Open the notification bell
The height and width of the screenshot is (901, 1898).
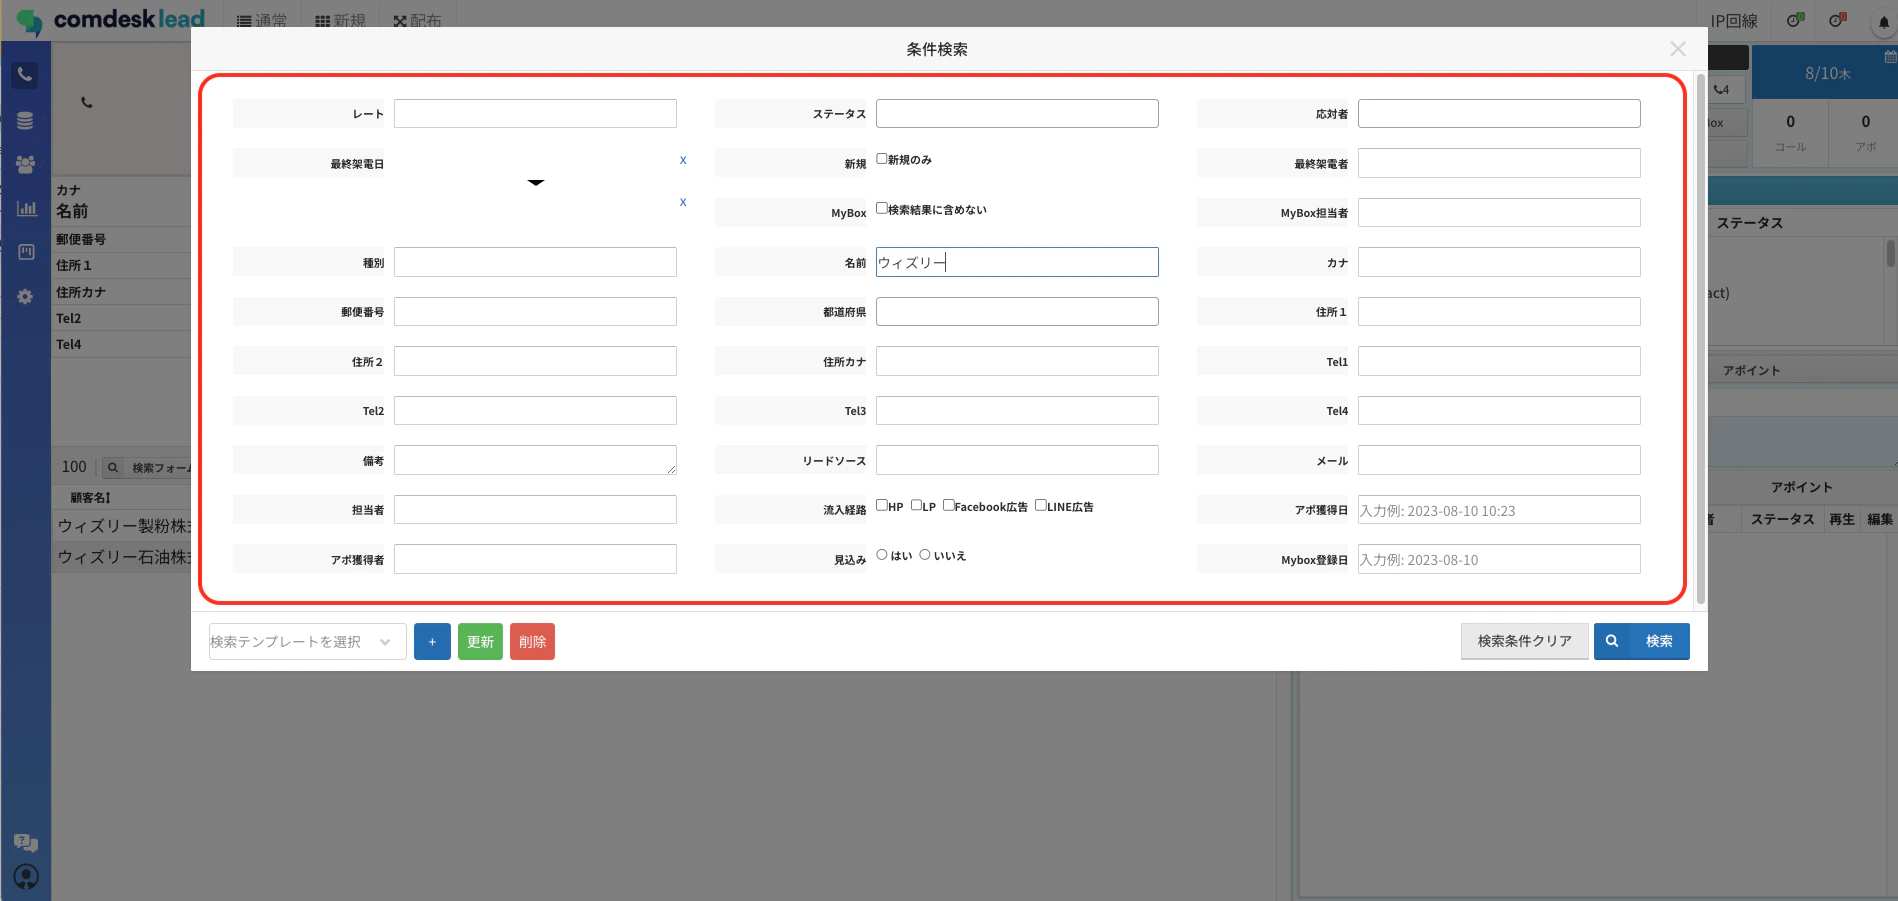click(1883, 22)
